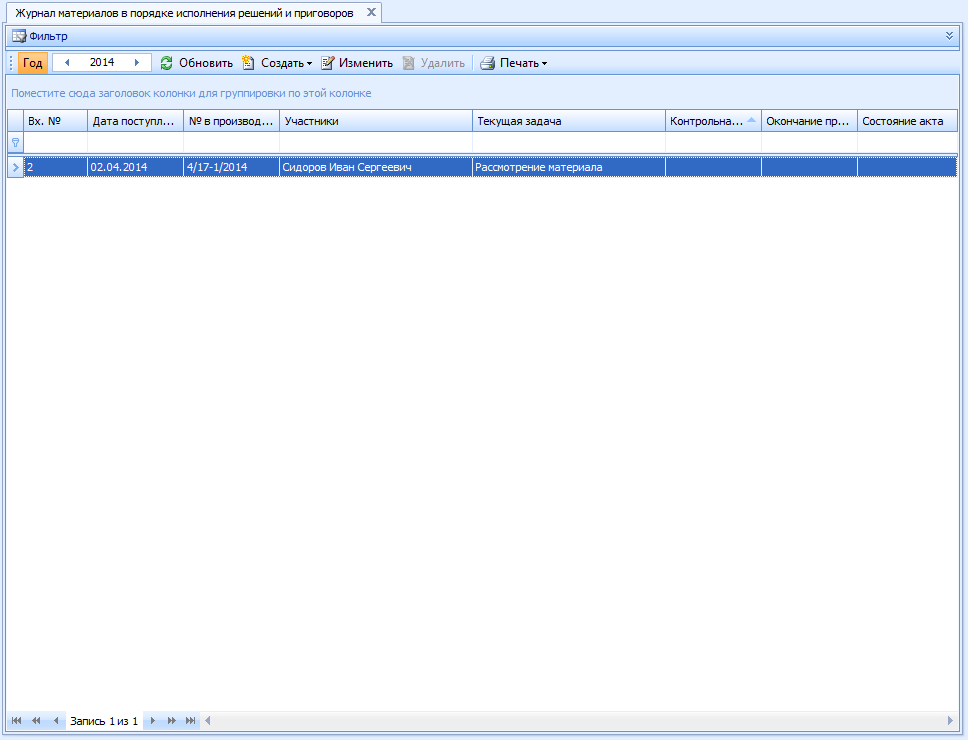Go to previous year arrow
Screen dimensions: 968x740
[x=67, y=62]
